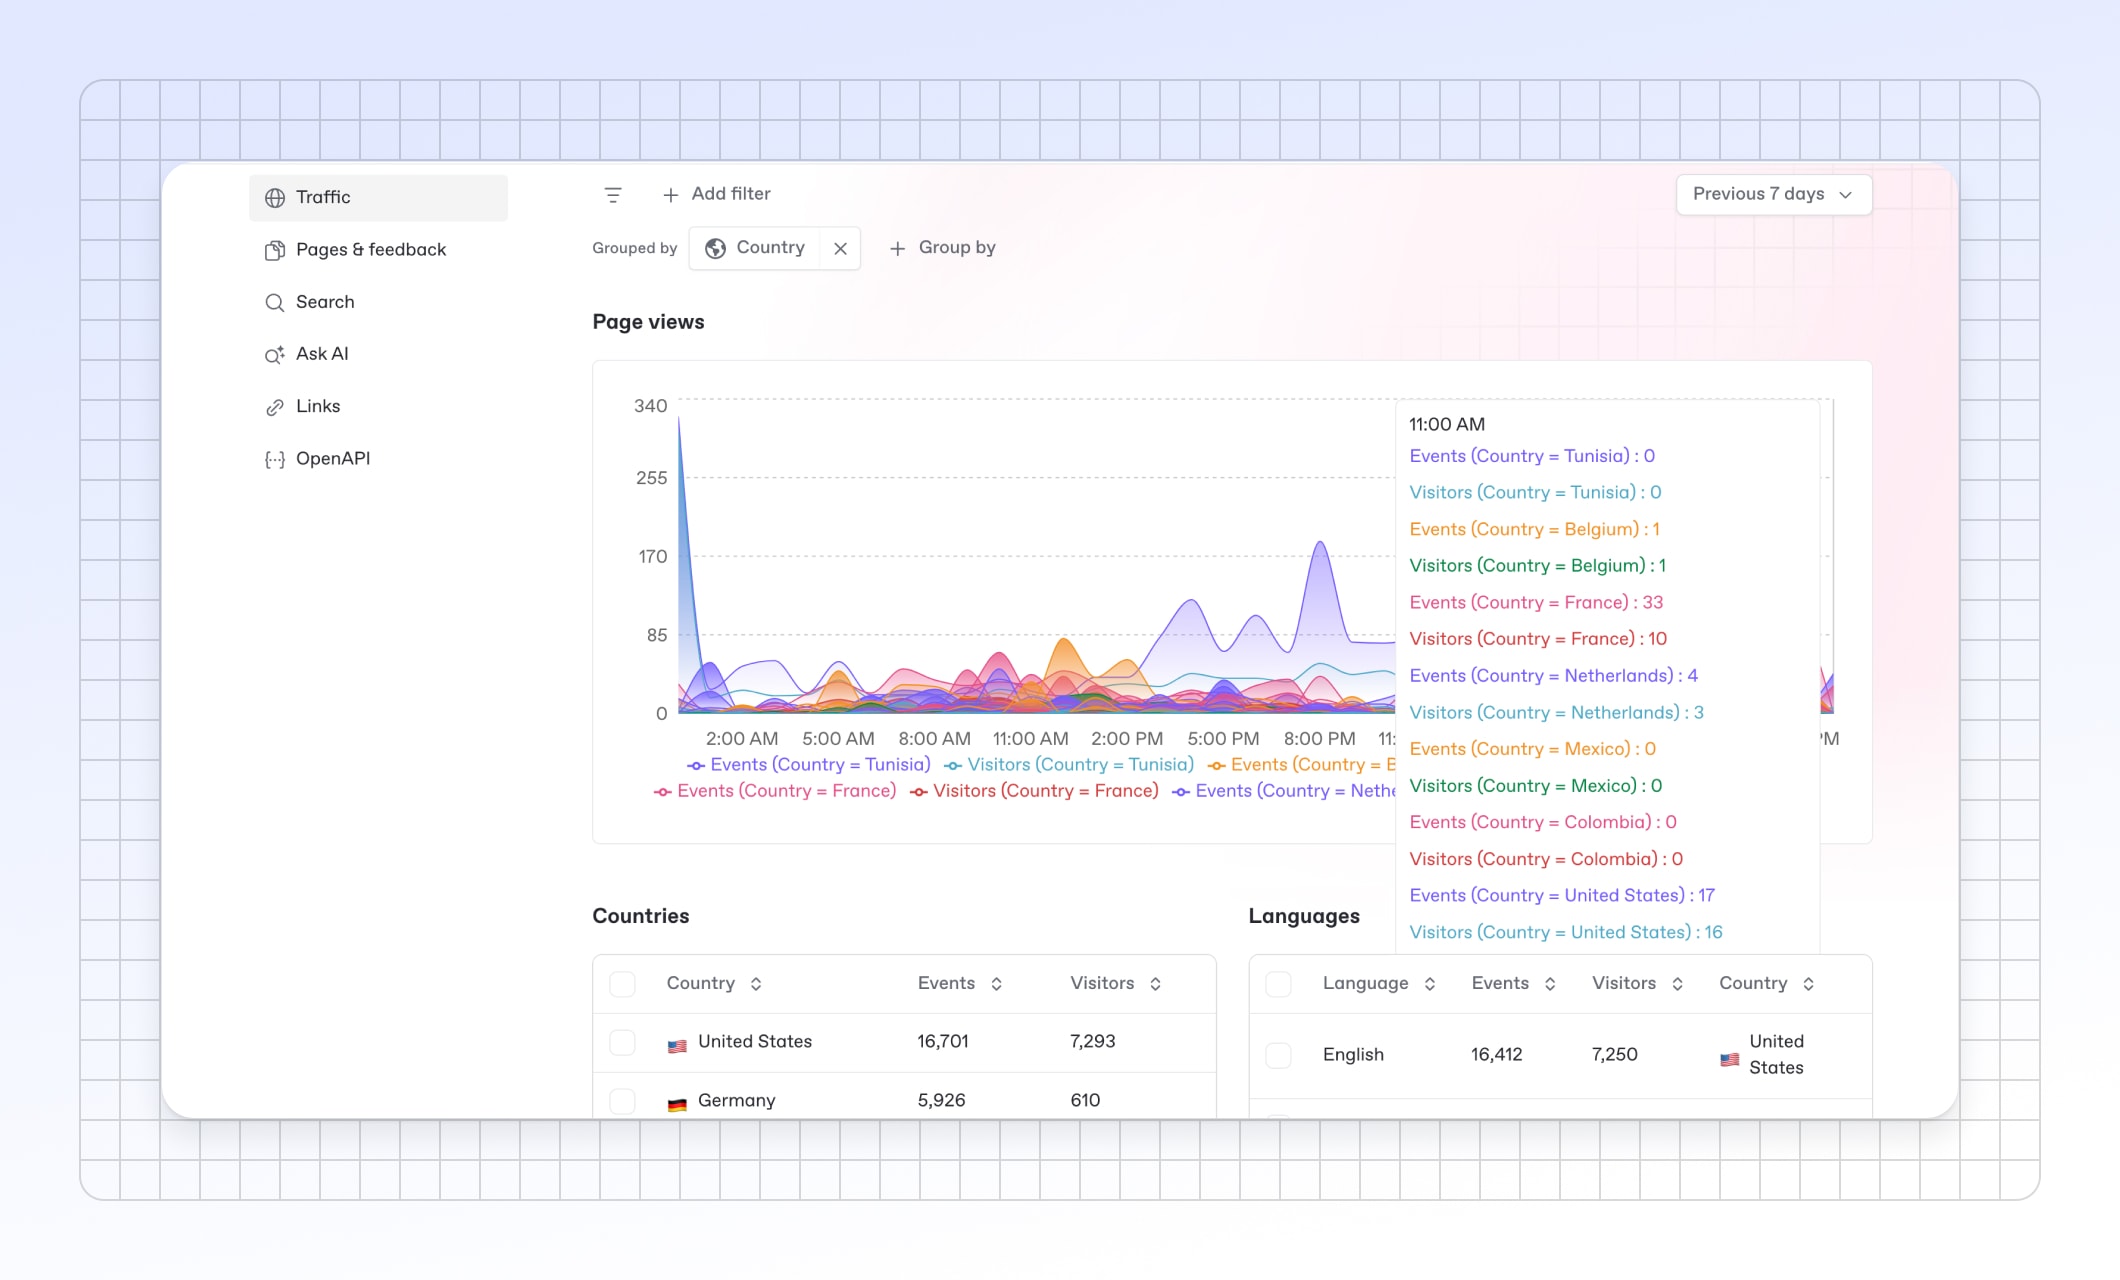
Task: Click the Traffic globe icon
Action: click(274, 198)
